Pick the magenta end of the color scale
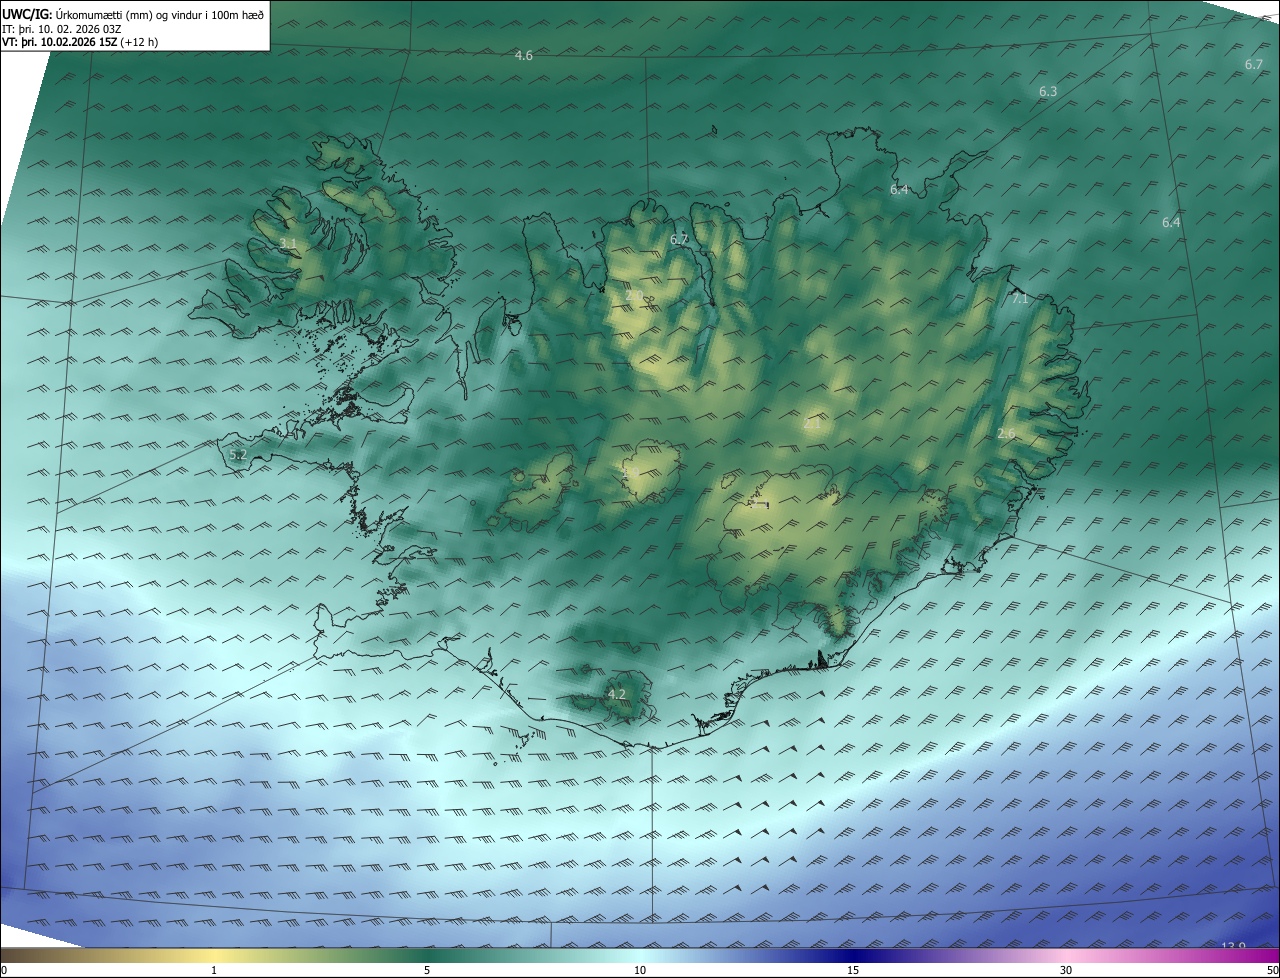Screen dimensions: 1280x978 pos(1265,956)
